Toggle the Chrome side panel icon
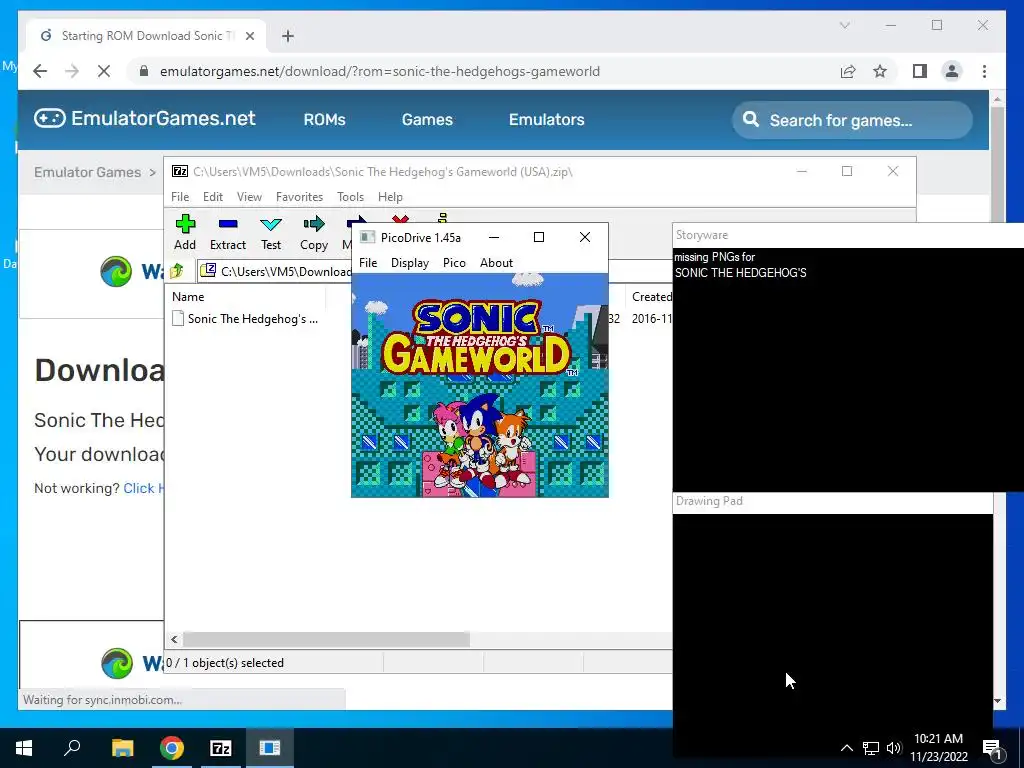Screen dimensions: 1024x768 (920, 71)
